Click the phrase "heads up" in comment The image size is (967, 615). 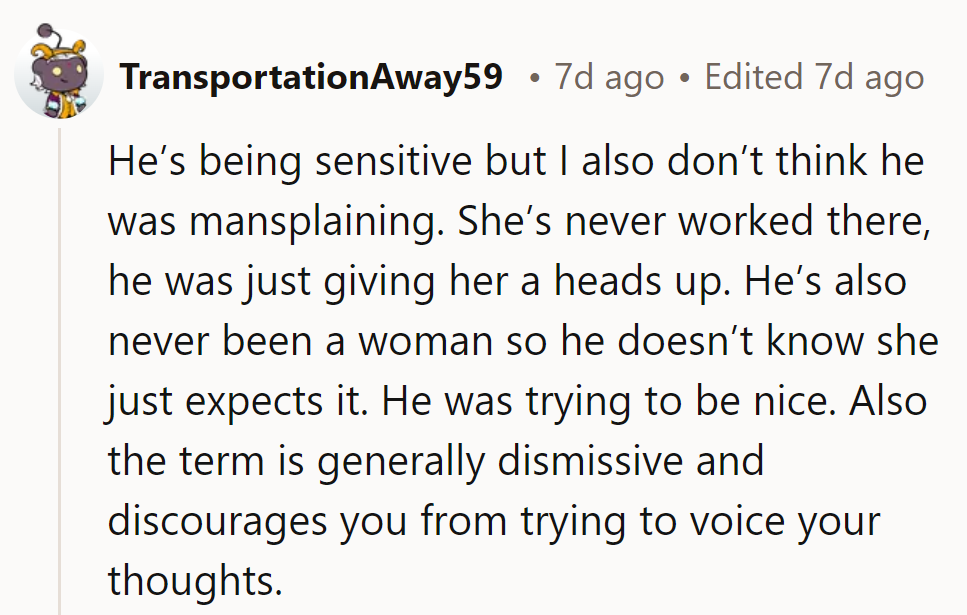pos(638,281)
